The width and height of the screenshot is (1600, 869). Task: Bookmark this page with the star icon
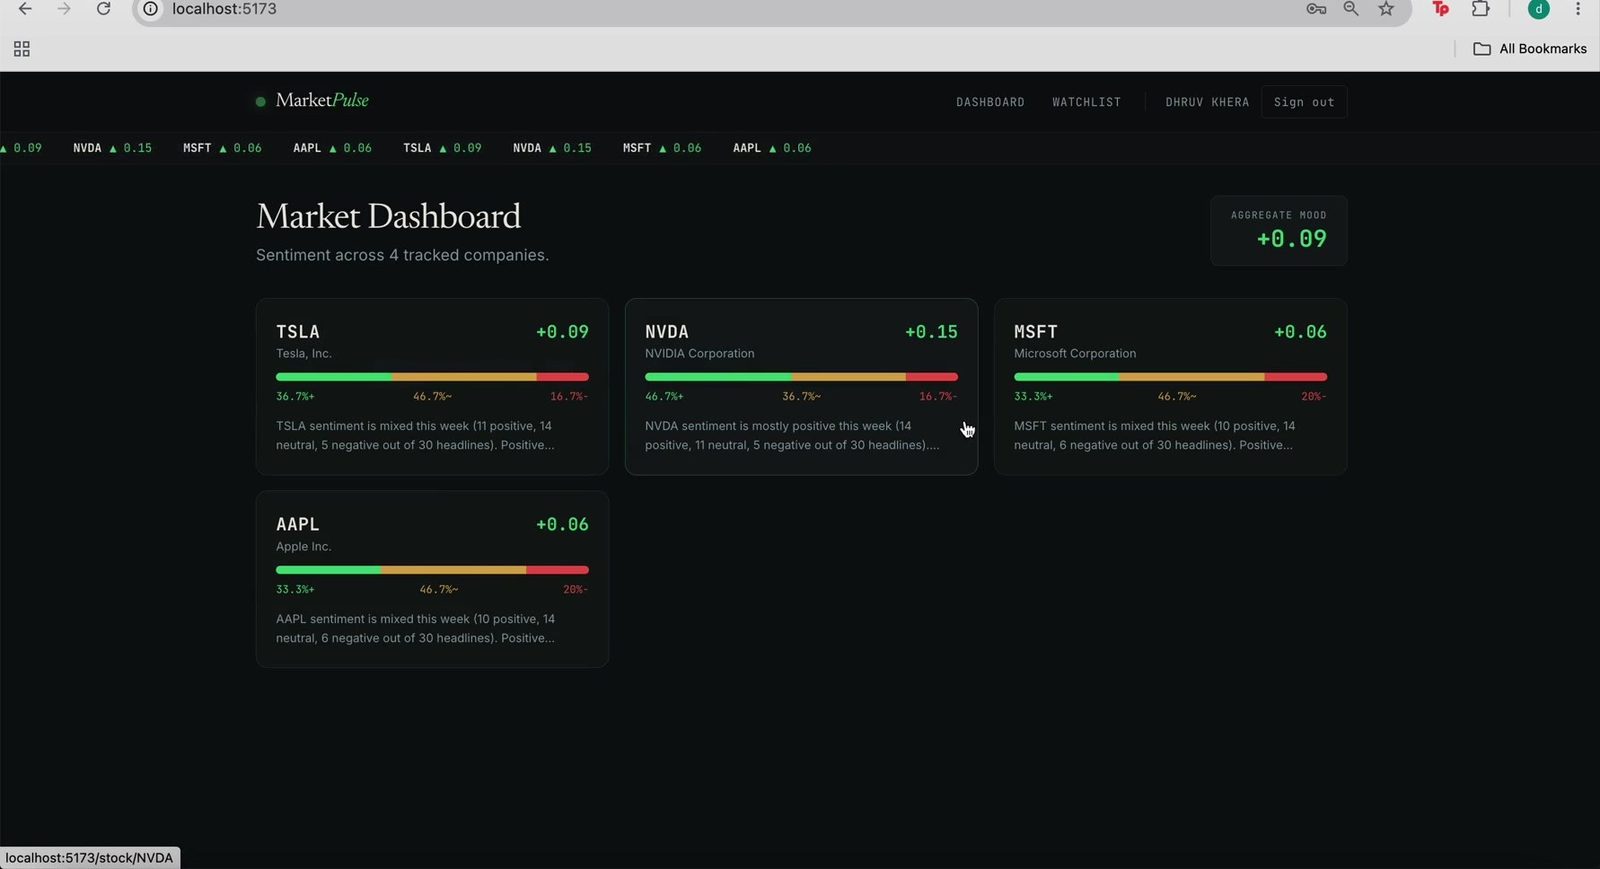click(x=1386, y=9)
